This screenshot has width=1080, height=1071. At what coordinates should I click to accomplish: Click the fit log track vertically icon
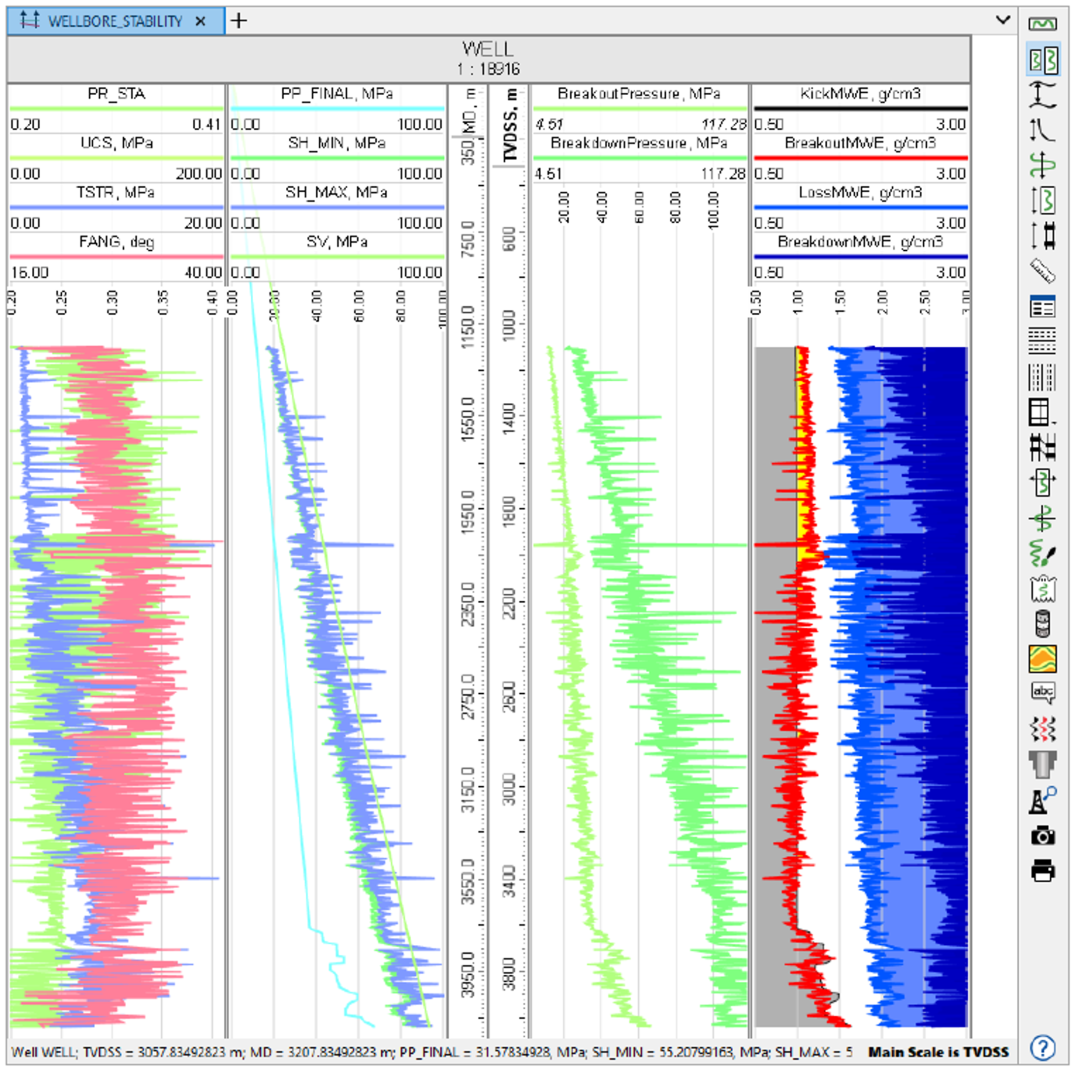click(1042, 200)
